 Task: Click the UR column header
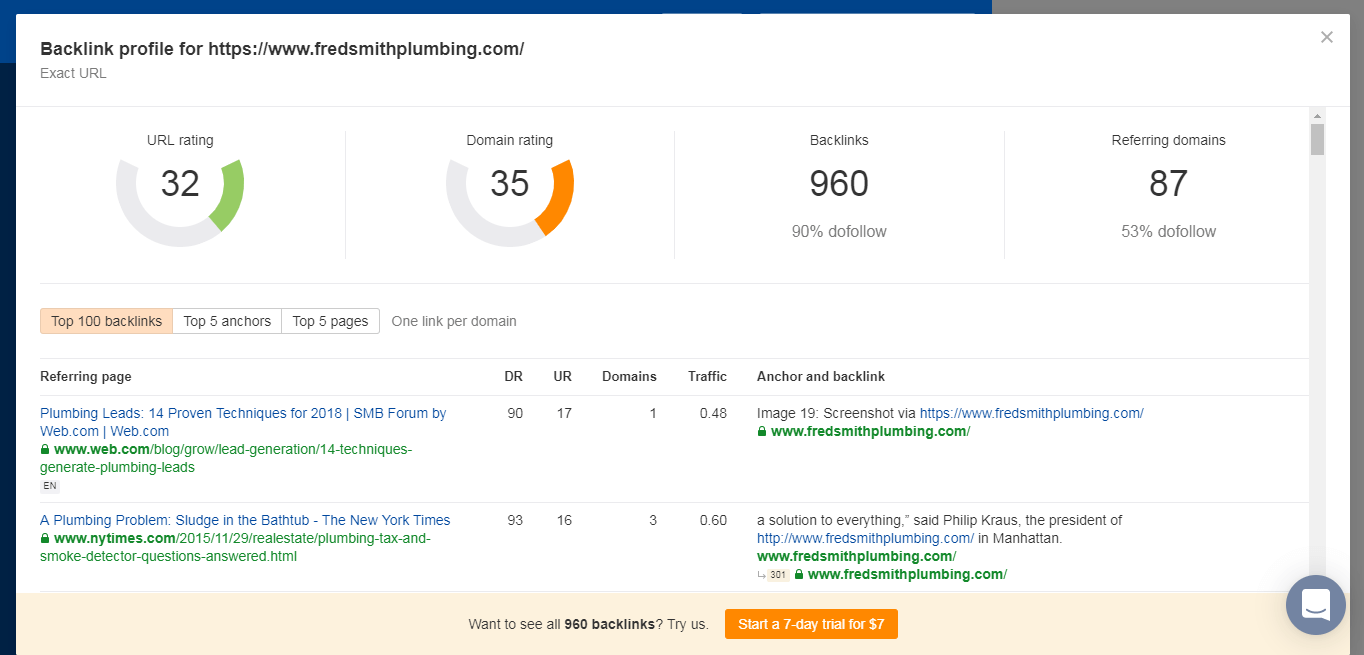[x=562, y=377]
